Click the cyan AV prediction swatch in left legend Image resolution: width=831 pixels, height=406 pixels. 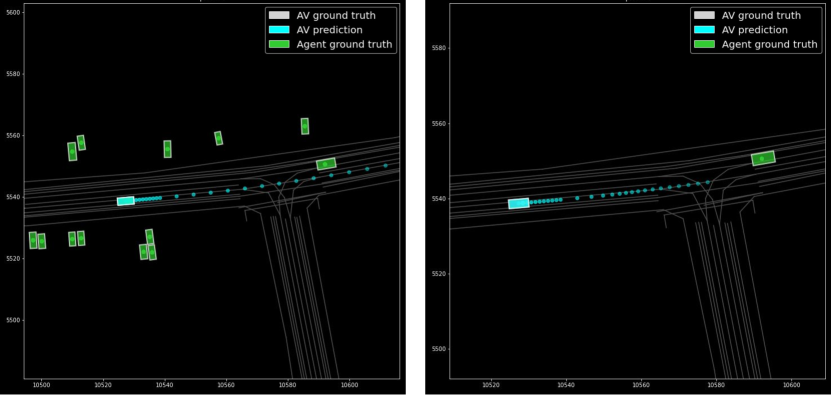tap(279, 30)
